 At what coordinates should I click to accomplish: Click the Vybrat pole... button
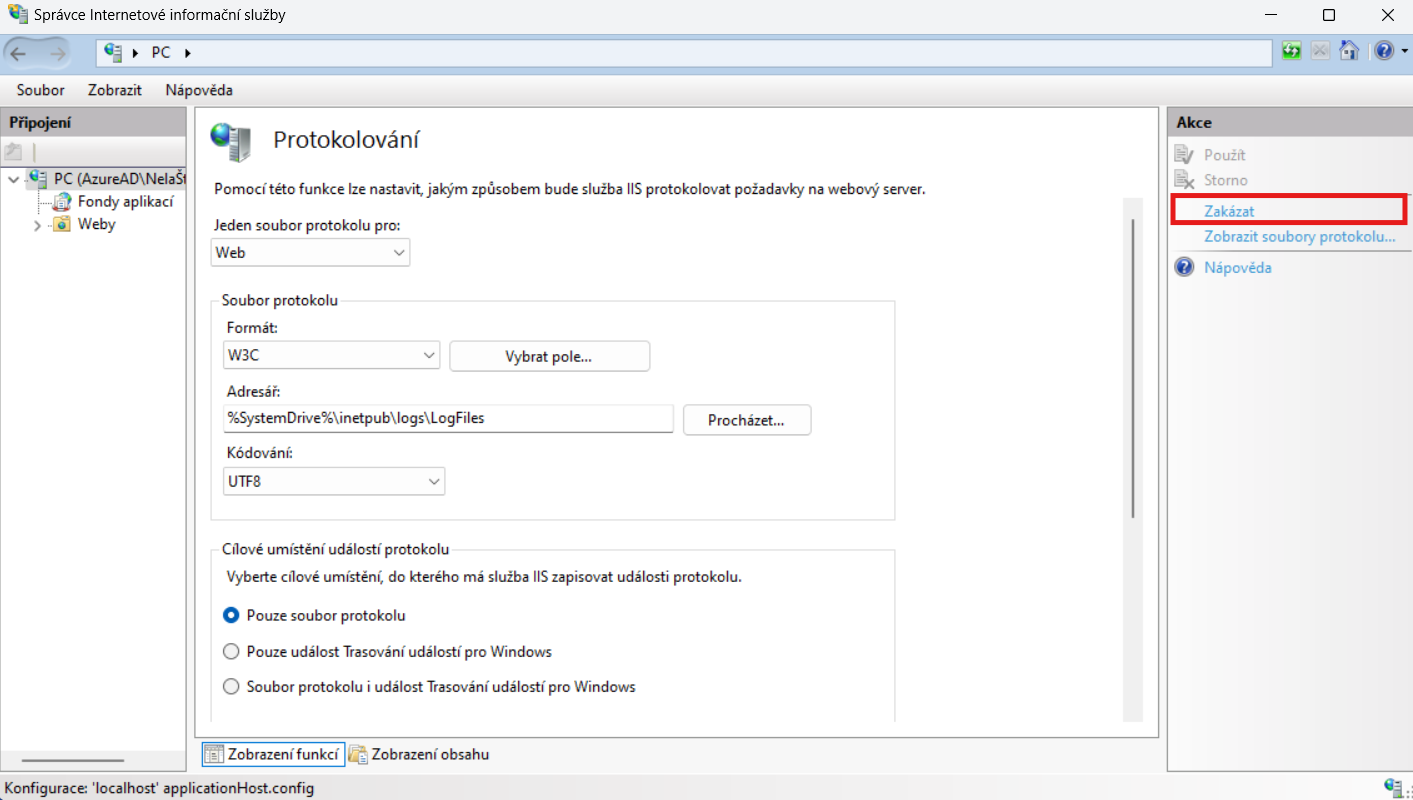click(x=550, y=356)
